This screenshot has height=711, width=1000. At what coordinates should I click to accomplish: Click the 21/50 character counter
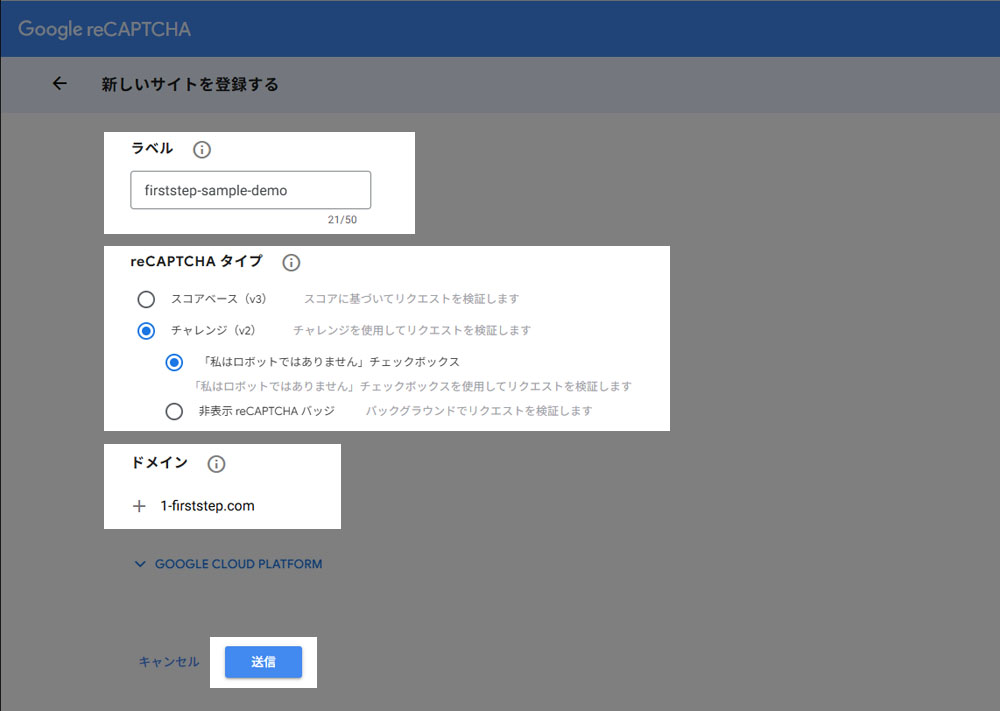tap(342, 220)
